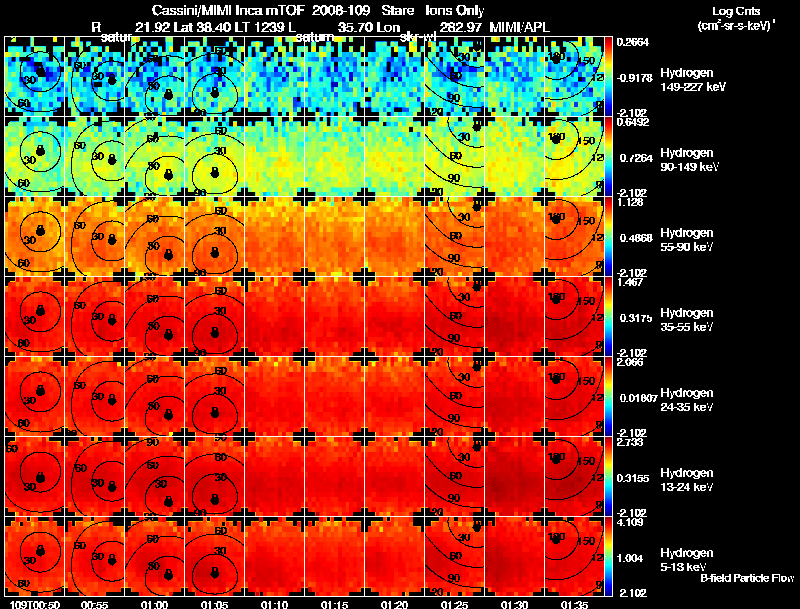Click the '35.70 Lon' header value
This screenshot has width=800, height=609.
point(369,27)
